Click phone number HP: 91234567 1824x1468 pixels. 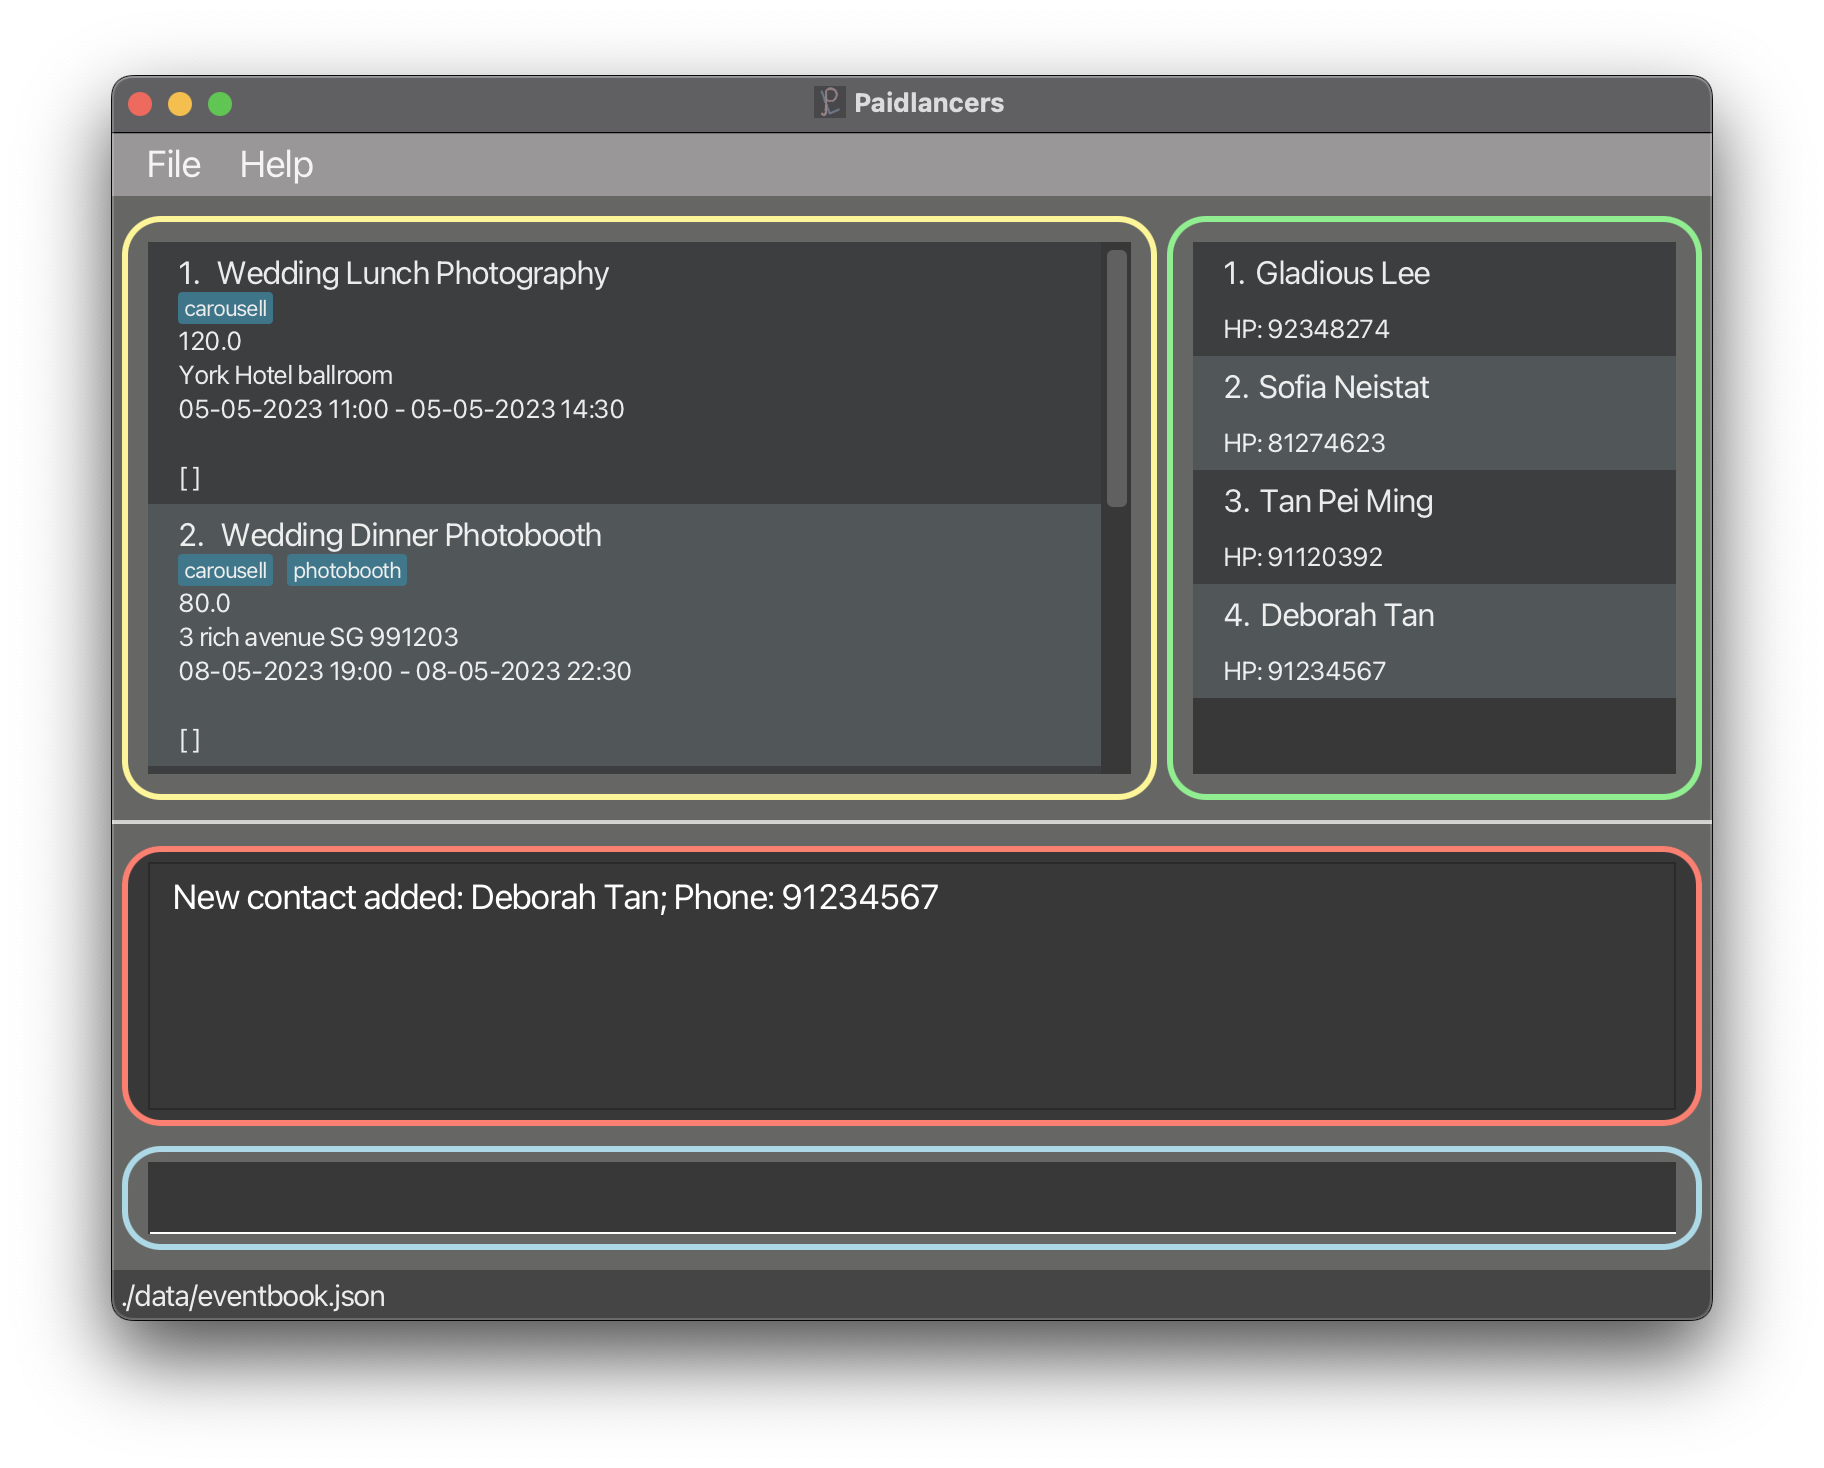(x=1305, y=671)
